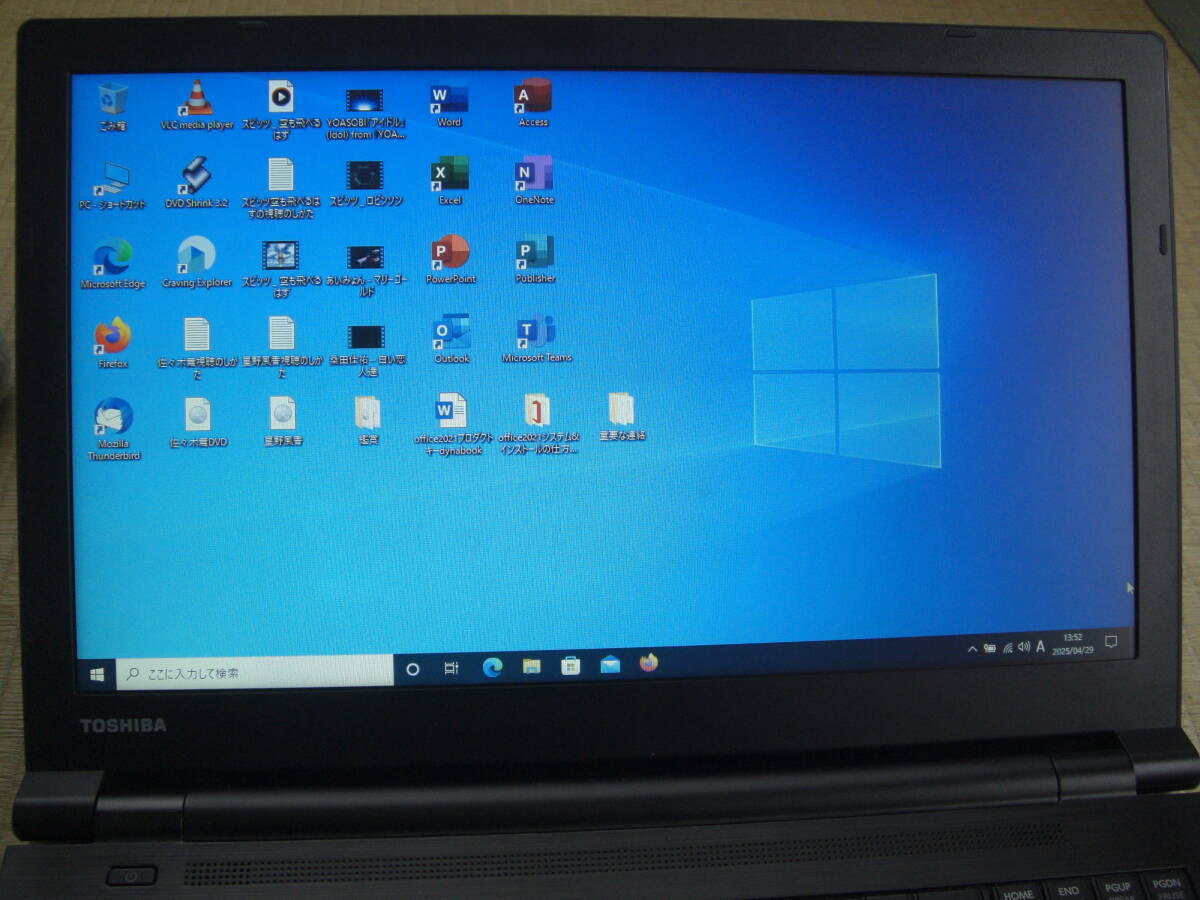
Task: Launch Microsoft Edge from the taskbar
Action: click(492, 667)
